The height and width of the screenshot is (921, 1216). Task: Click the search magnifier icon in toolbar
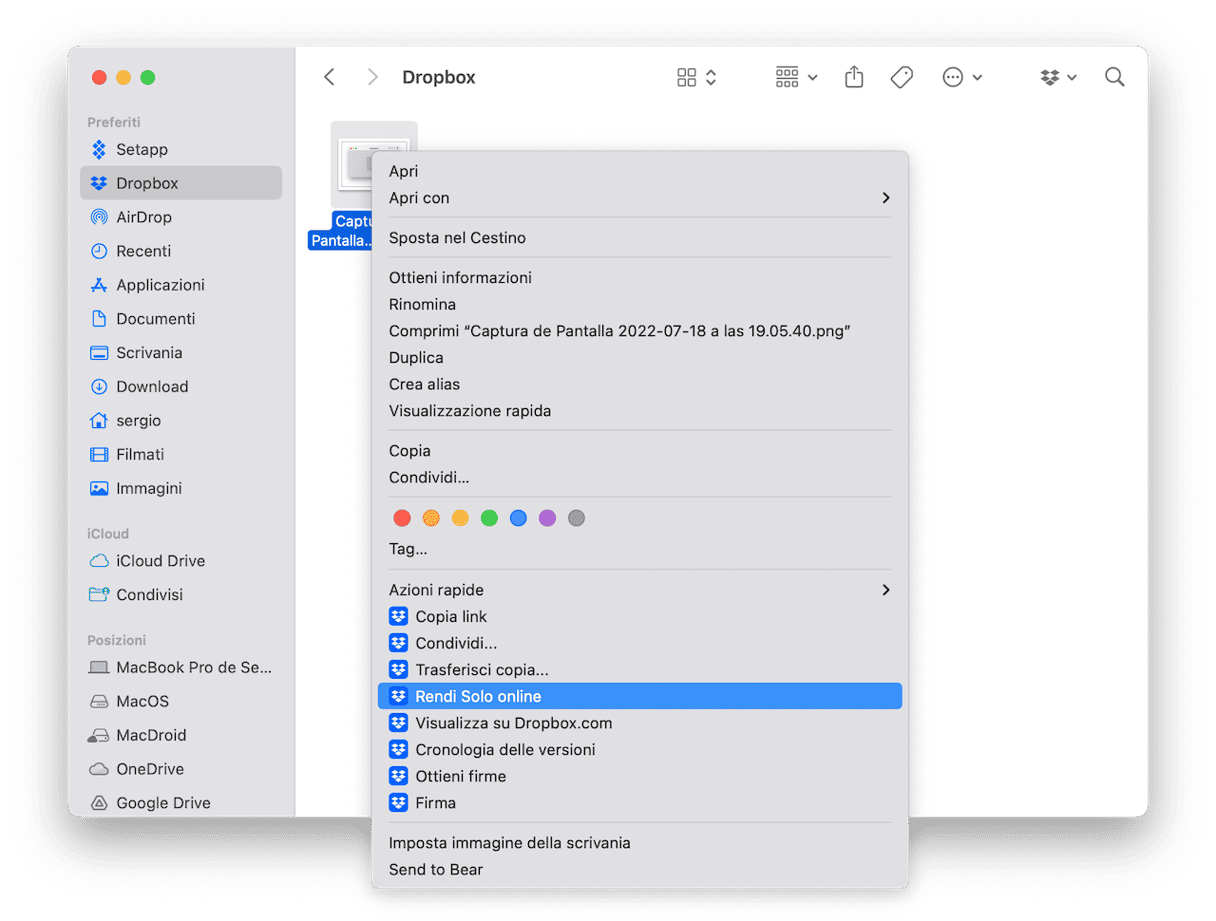pos(1114,77)
